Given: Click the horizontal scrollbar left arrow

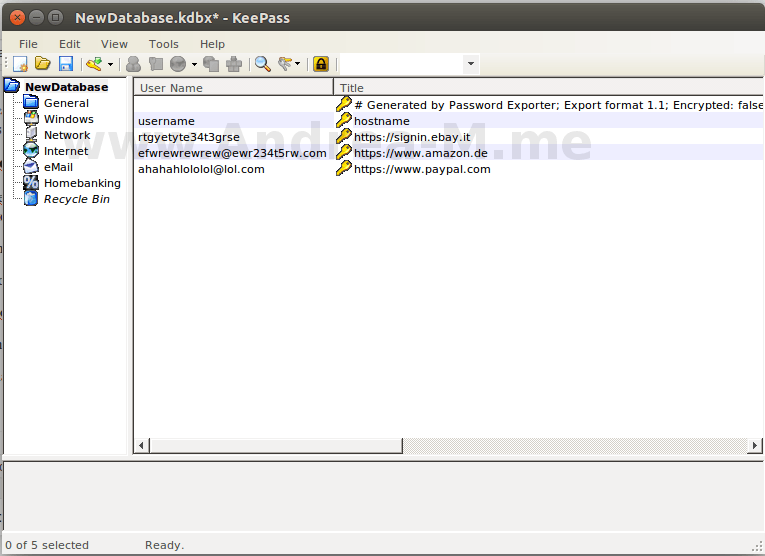Looking at the screenshot, I should [141, 445].
